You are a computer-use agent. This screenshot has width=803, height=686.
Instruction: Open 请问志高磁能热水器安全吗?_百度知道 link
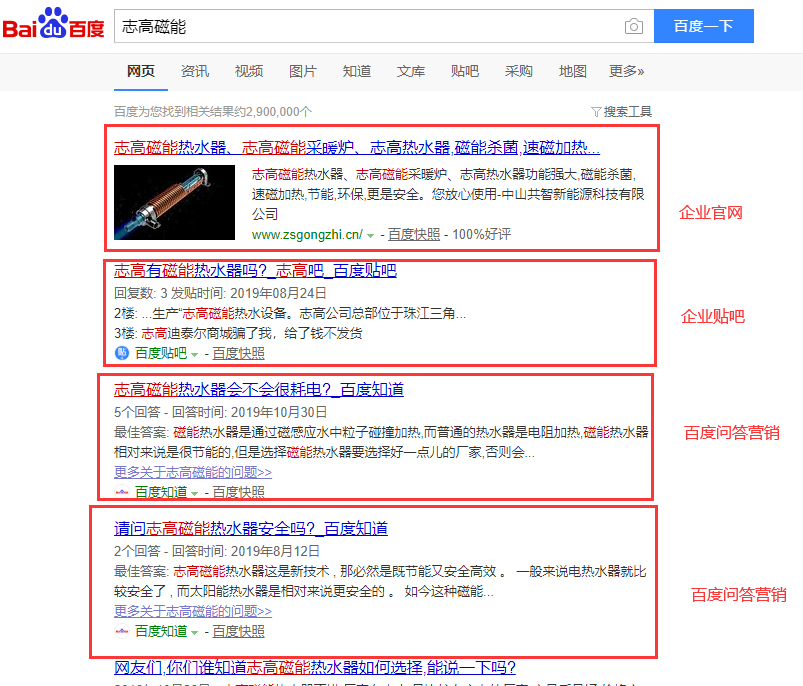tap(251, 528)
